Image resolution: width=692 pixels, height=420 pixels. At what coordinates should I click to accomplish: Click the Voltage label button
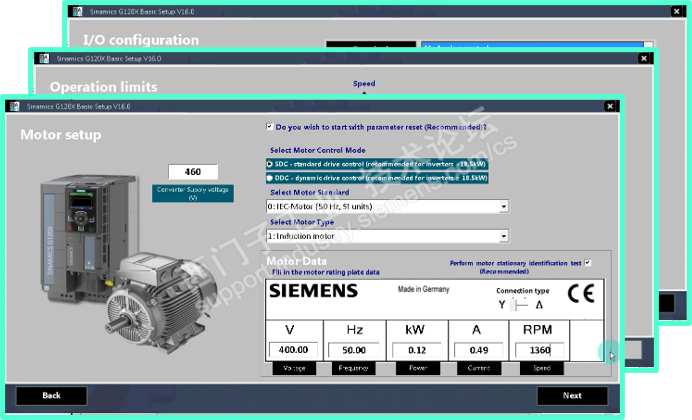coord(294,368)
